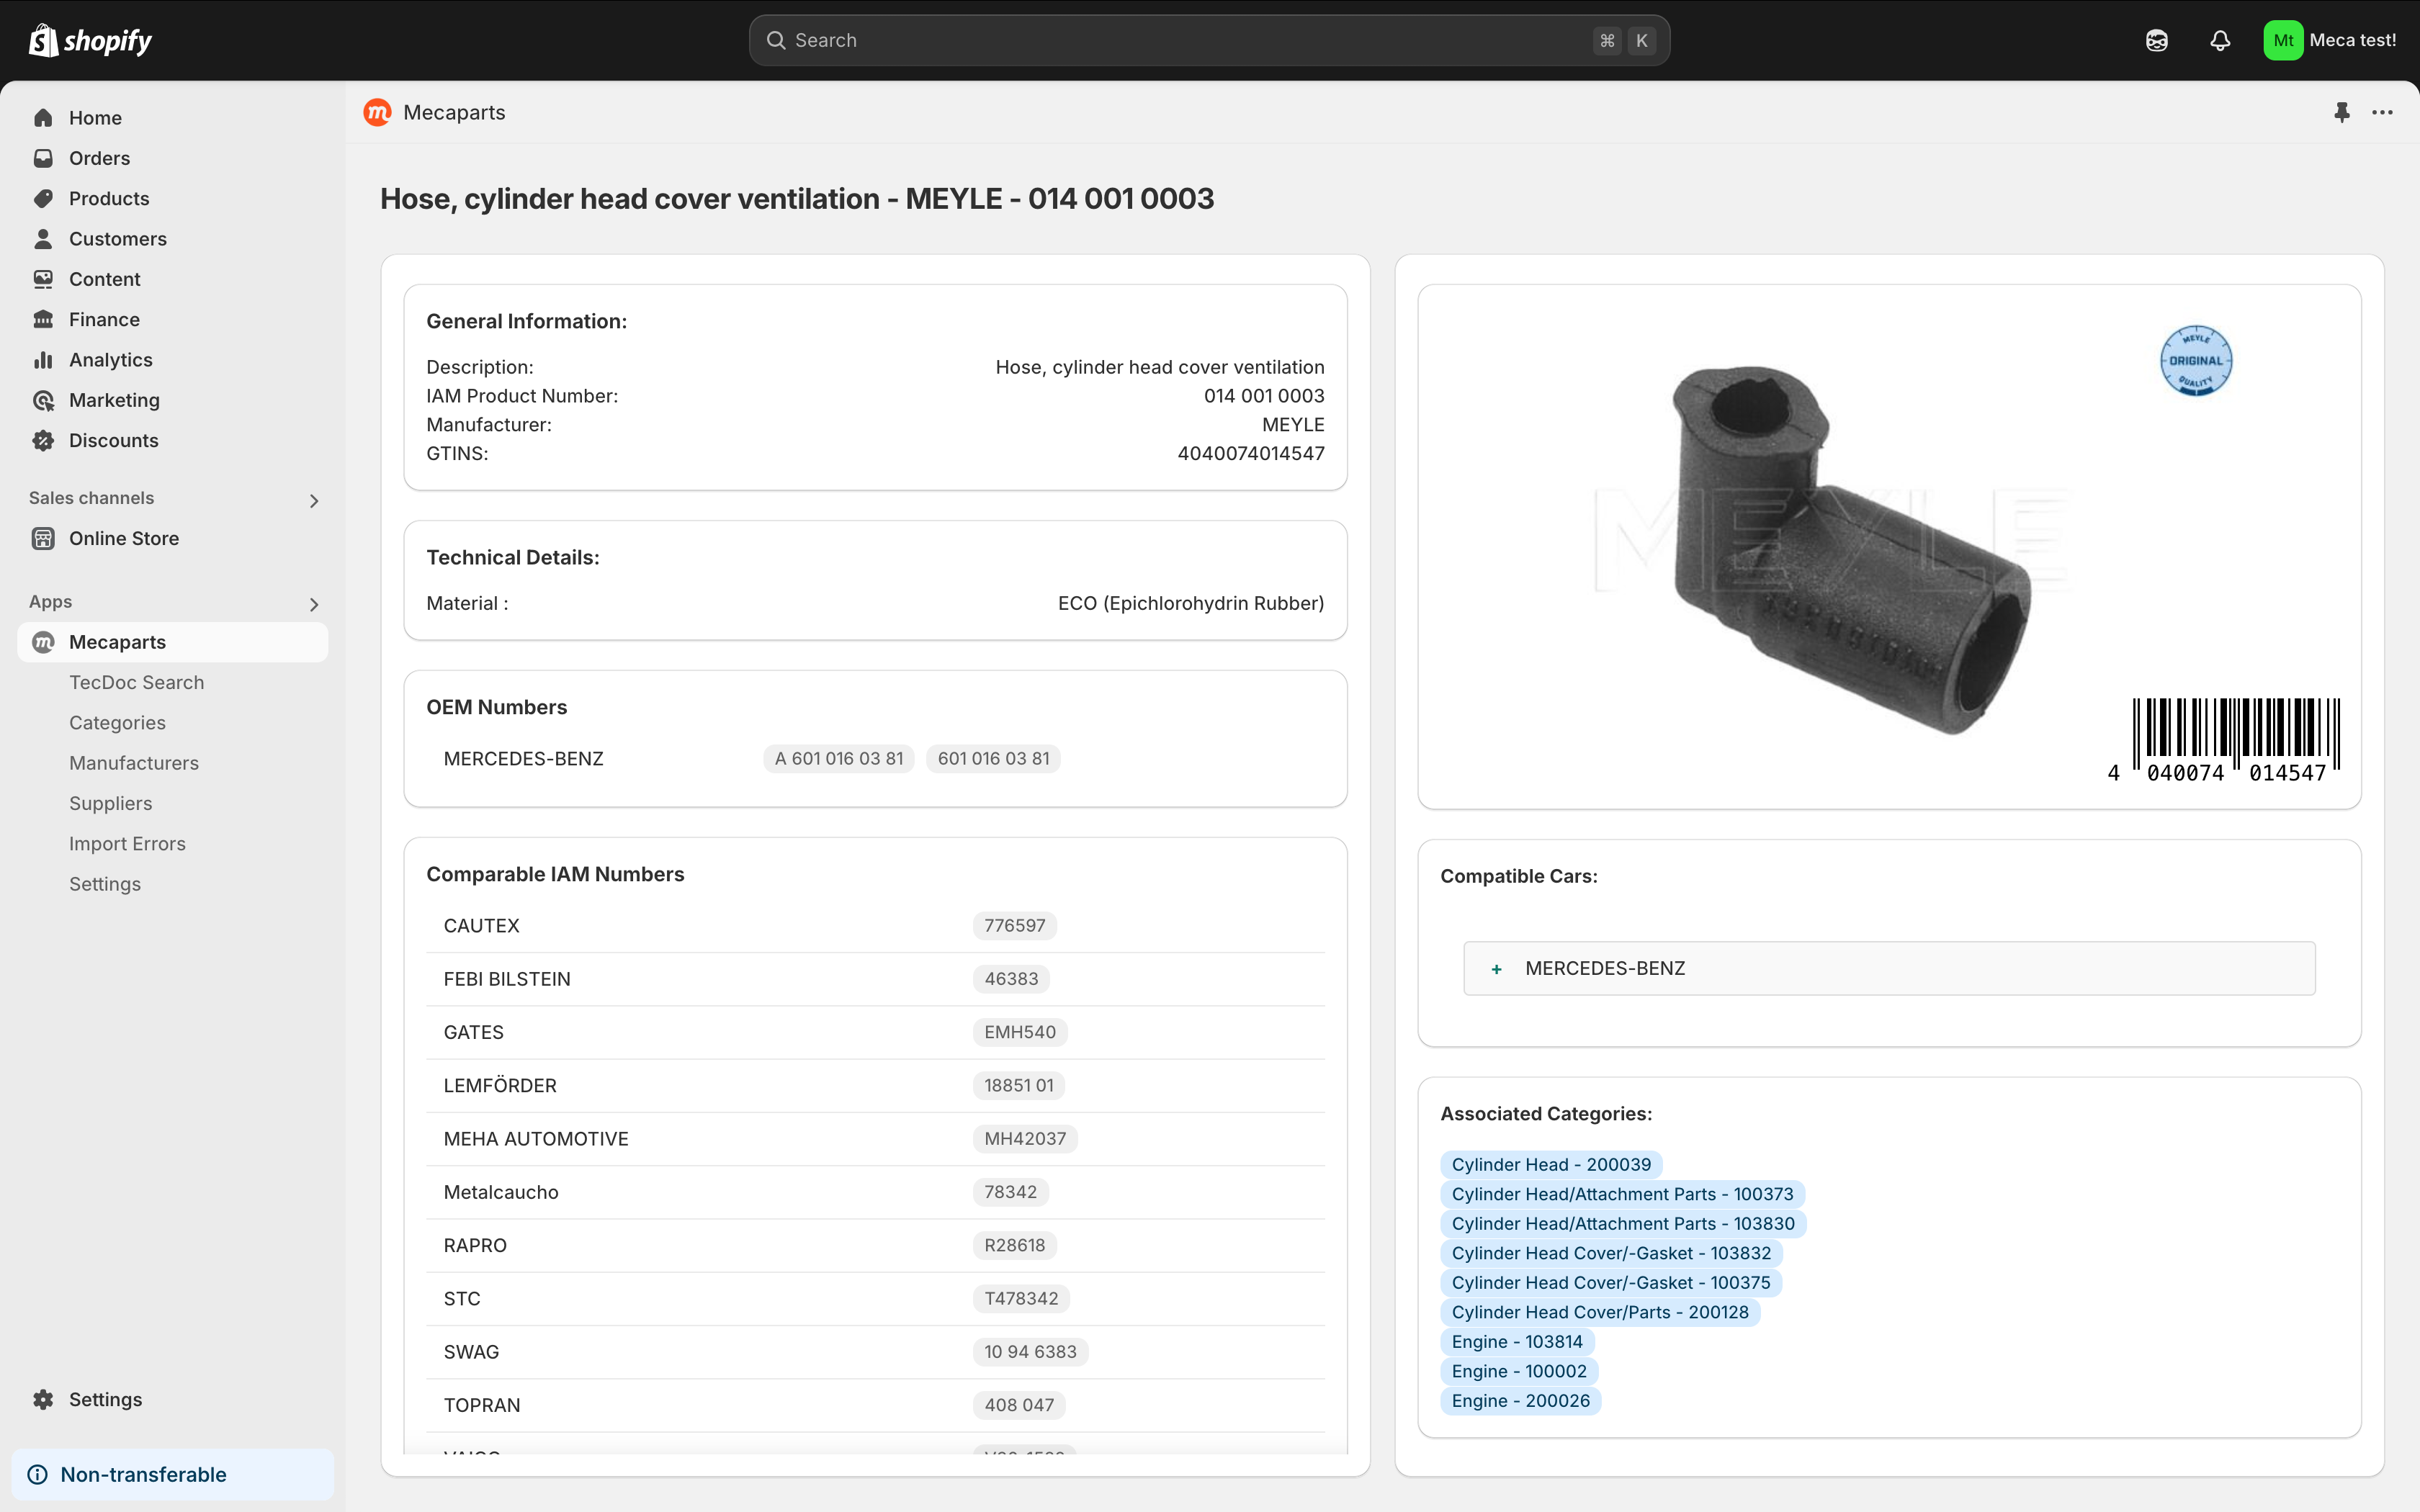Viewport: 2420px width, 1512px height.
Task: Select Engine - 103814 category tag
Action: [x=1517, y=1342]
